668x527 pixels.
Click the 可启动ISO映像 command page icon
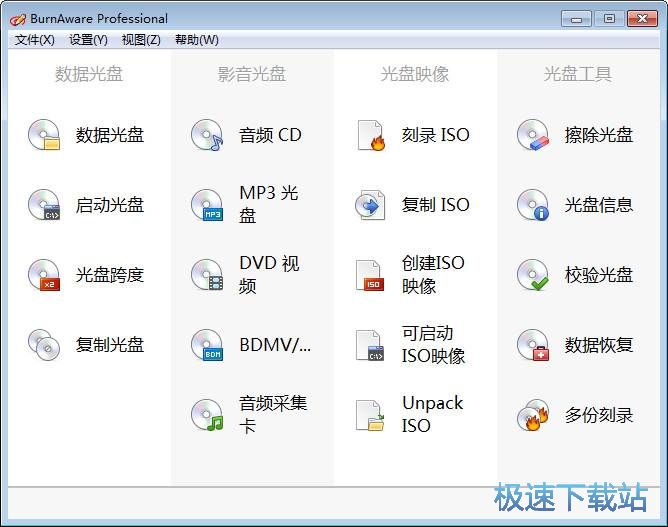(x=370, y=345)
